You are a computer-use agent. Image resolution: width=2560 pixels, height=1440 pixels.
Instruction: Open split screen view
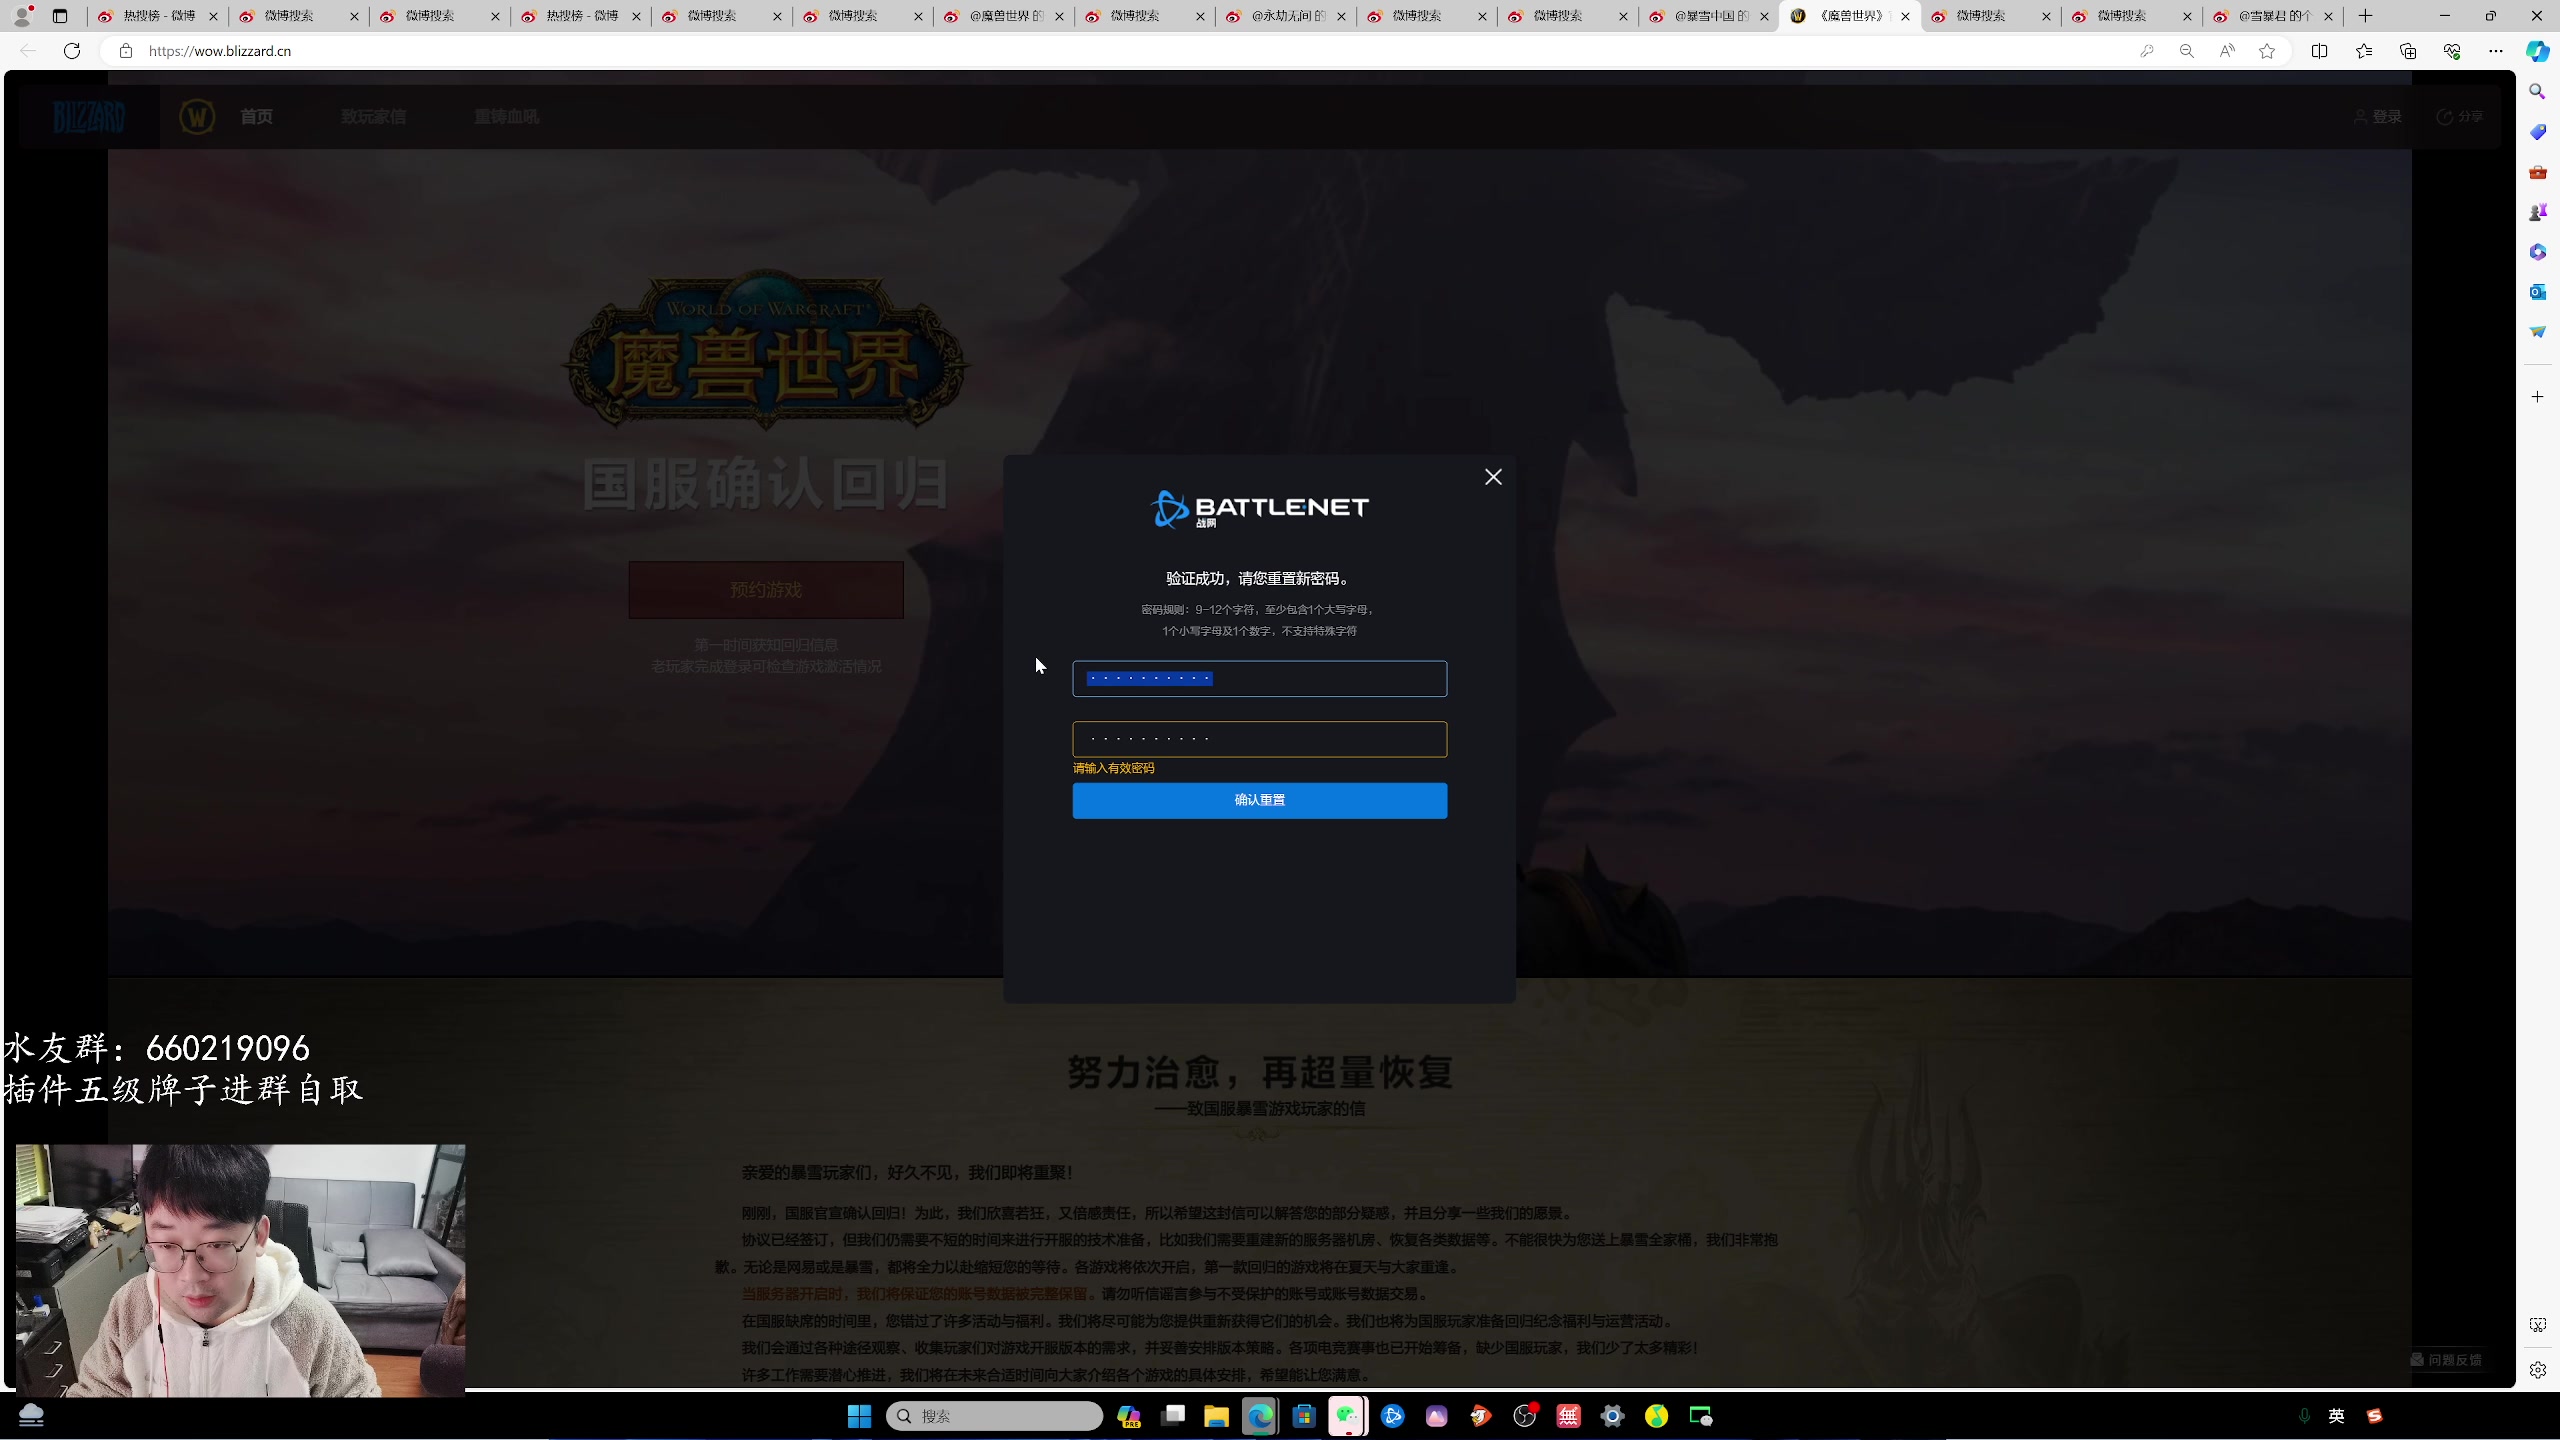tap(2320, 51)
